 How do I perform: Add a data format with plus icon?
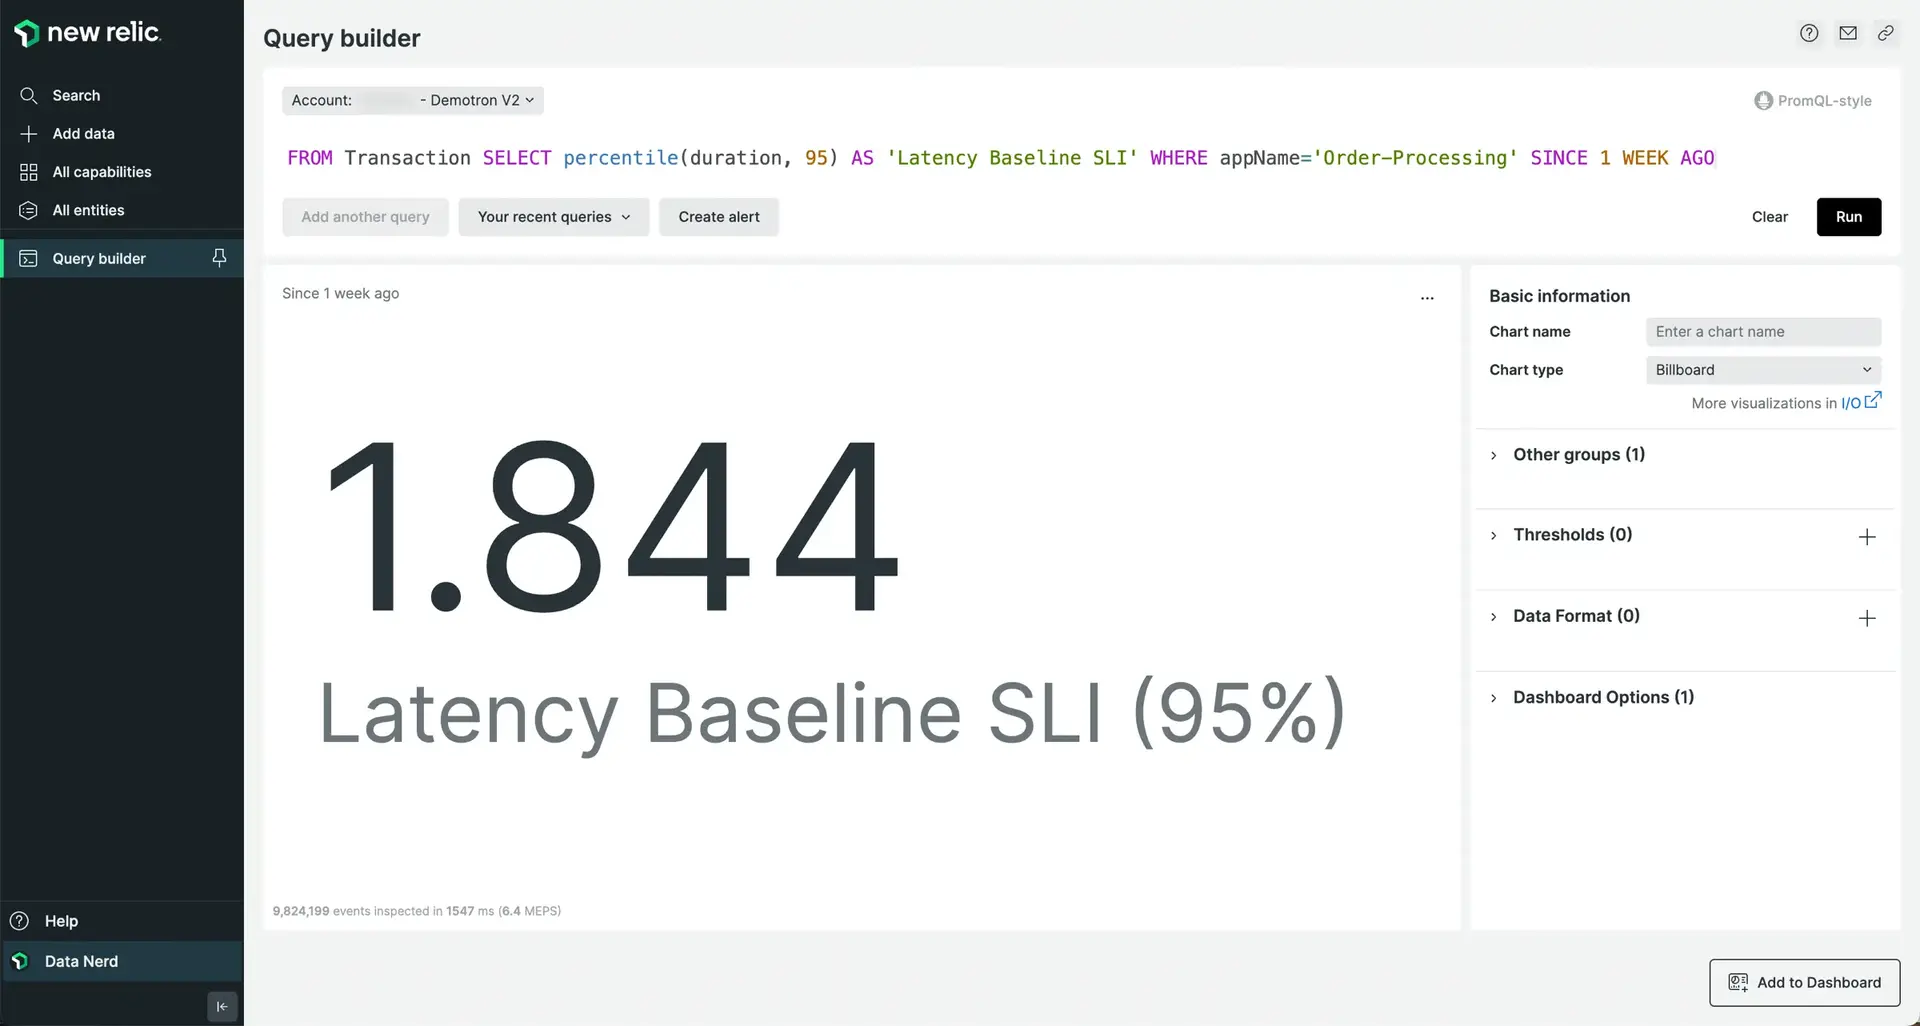point(1866,618)
